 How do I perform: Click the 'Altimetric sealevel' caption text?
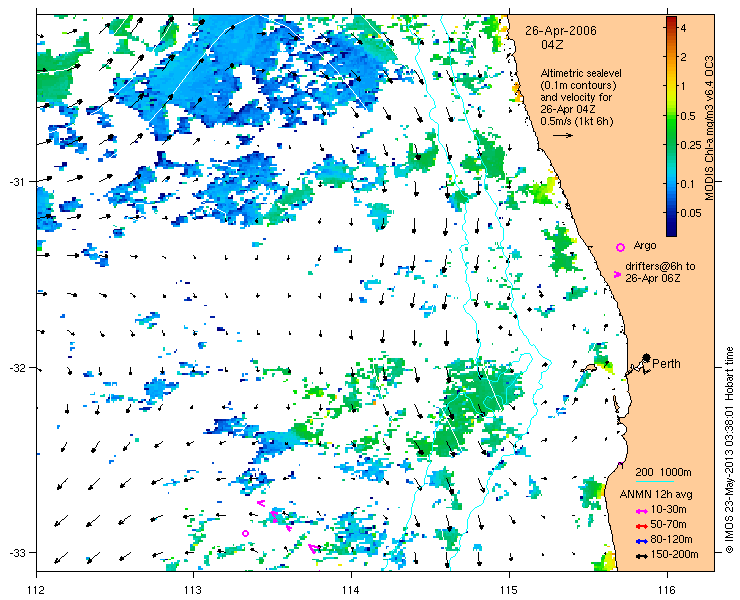tap(581, 74)
